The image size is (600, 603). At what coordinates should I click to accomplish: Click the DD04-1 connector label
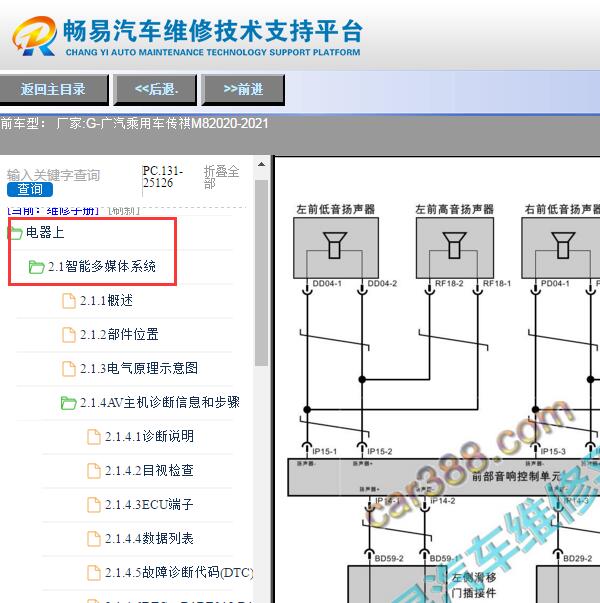coord(327,284)
